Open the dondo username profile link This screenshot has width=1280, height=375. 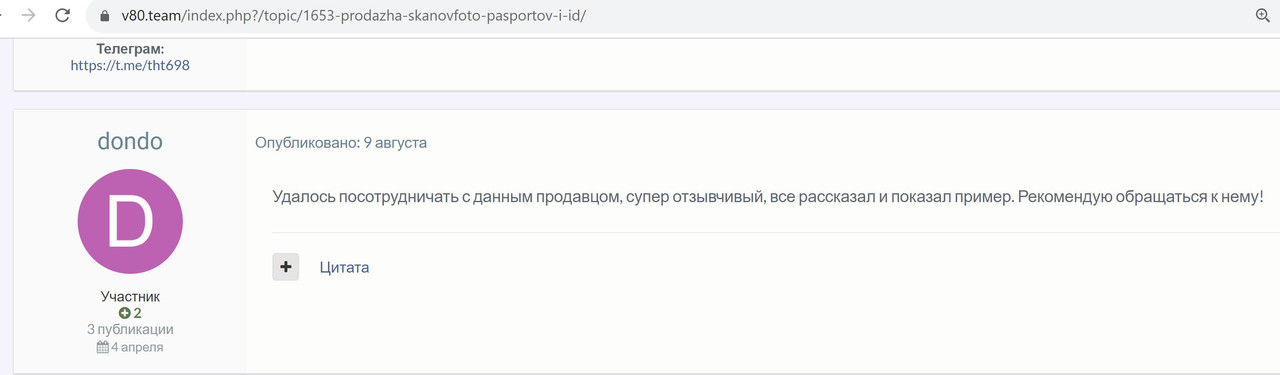130,141
